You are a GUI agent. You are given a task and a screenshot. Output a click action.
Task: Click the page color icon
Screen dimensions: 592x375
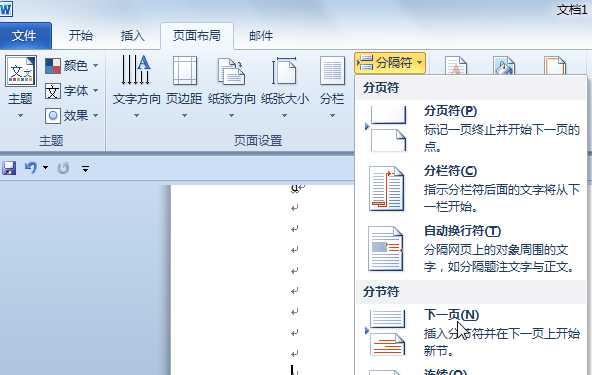tap(504, 65)
